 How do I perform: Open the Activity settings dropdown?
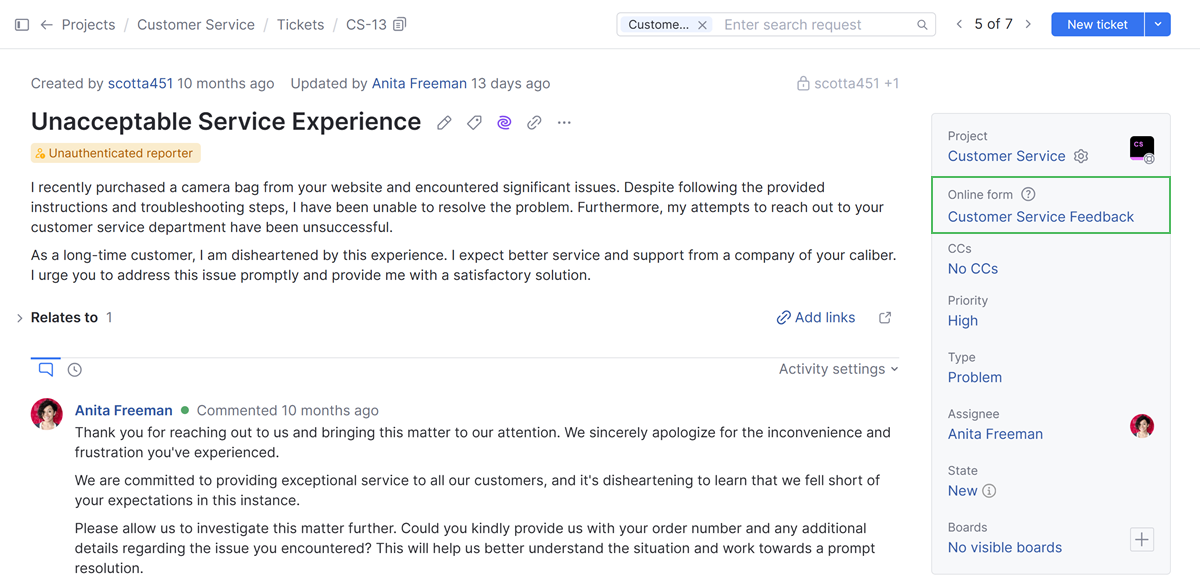(x=838, y=368)
